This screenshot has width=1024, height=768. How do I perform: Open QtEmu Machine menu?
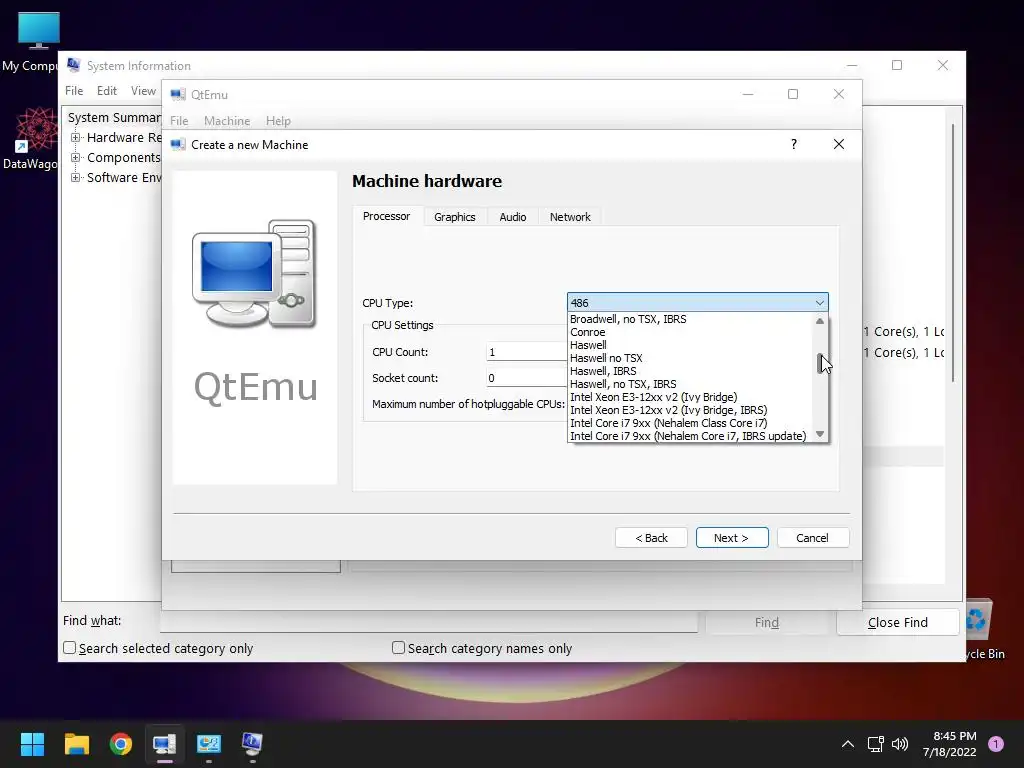[x=227, y=121]
